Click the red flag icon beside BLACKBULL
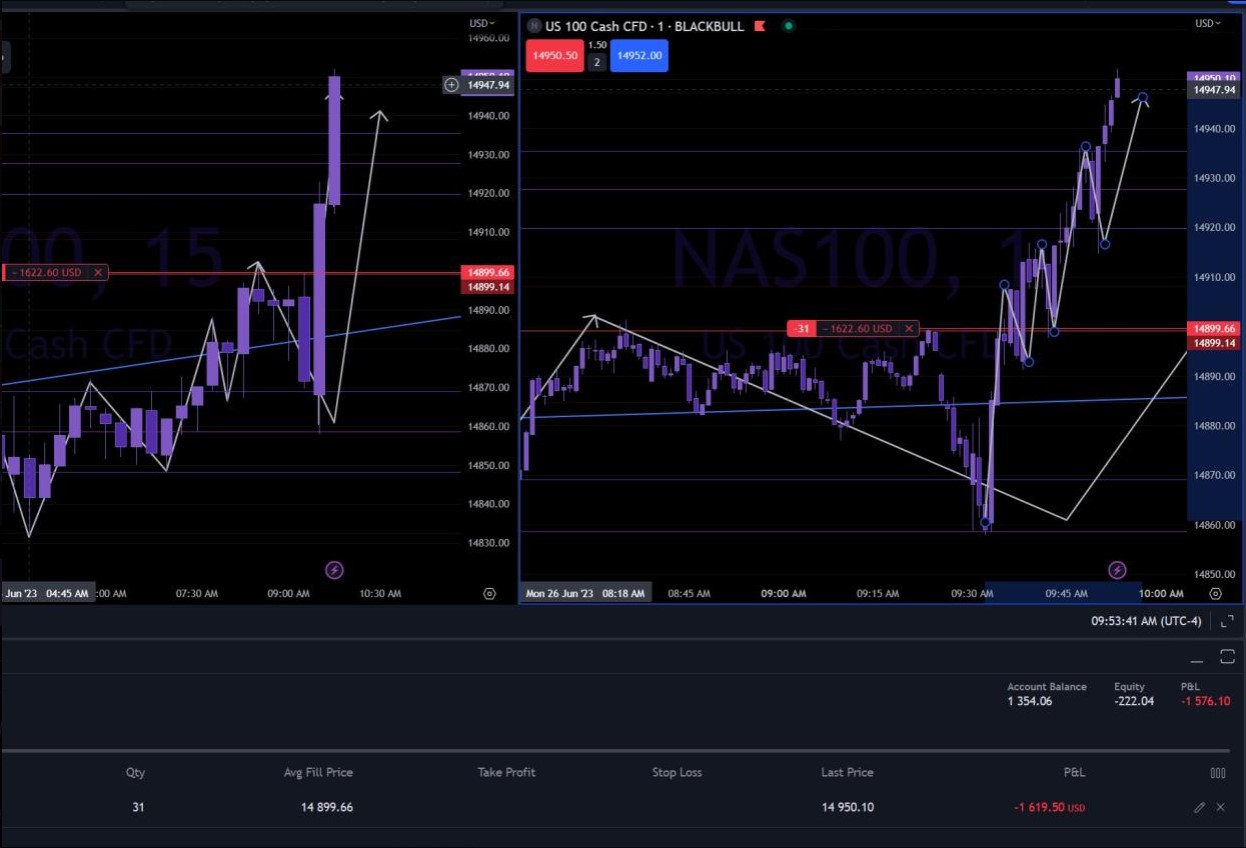Screen dimensions: 1246x848 pos(760,26)
